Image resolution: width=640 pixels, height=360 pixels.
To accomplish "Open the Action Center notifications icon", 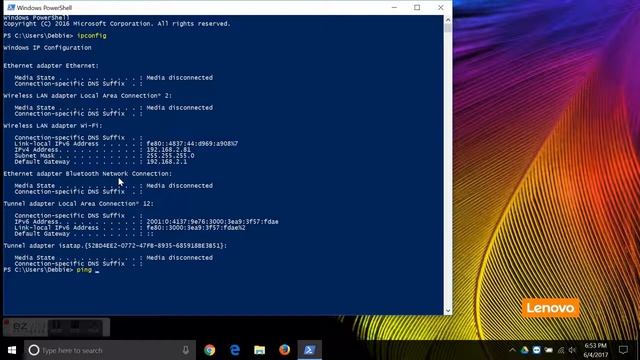I will coord(623,350).
